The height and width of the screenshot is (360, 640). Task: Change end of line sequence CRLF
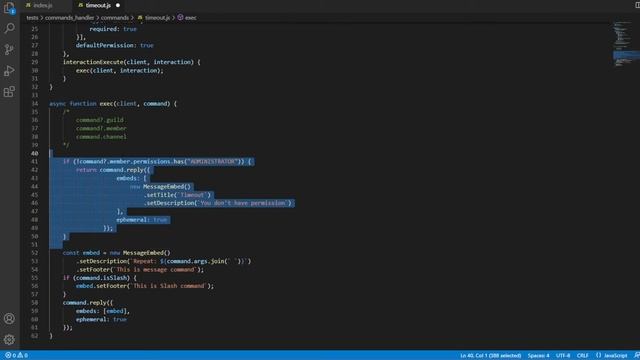pyautogui.click(x=582, y=356)
